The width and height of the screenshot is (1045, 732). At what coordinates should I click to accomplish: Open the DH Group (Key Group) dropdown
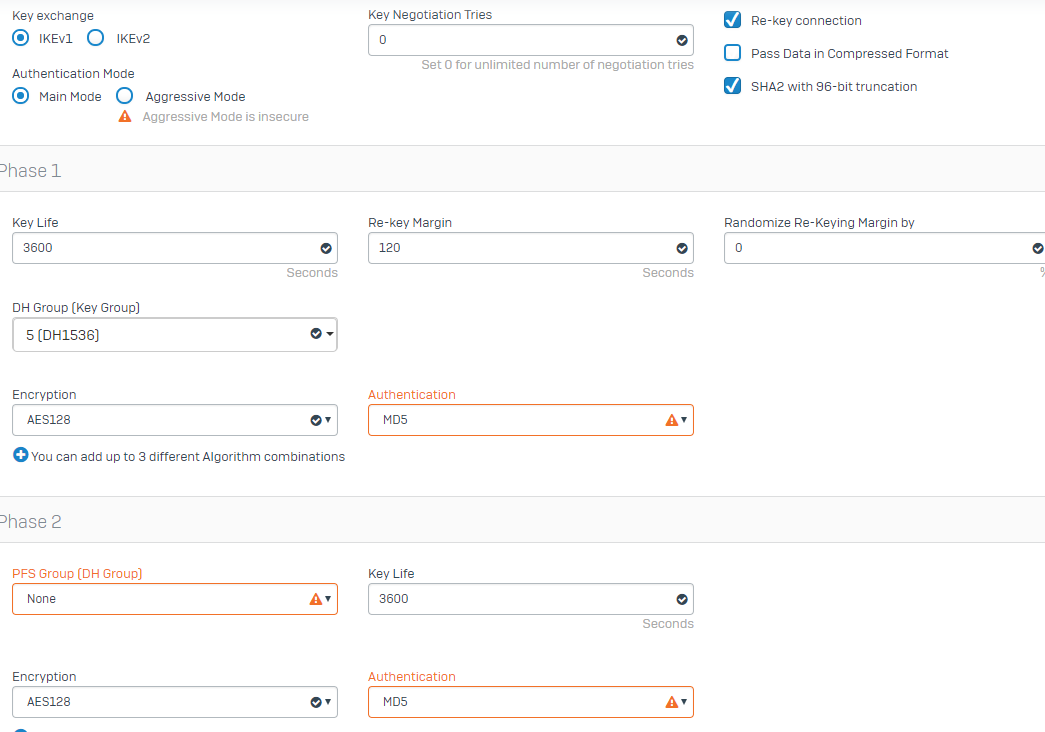(175, 335)
